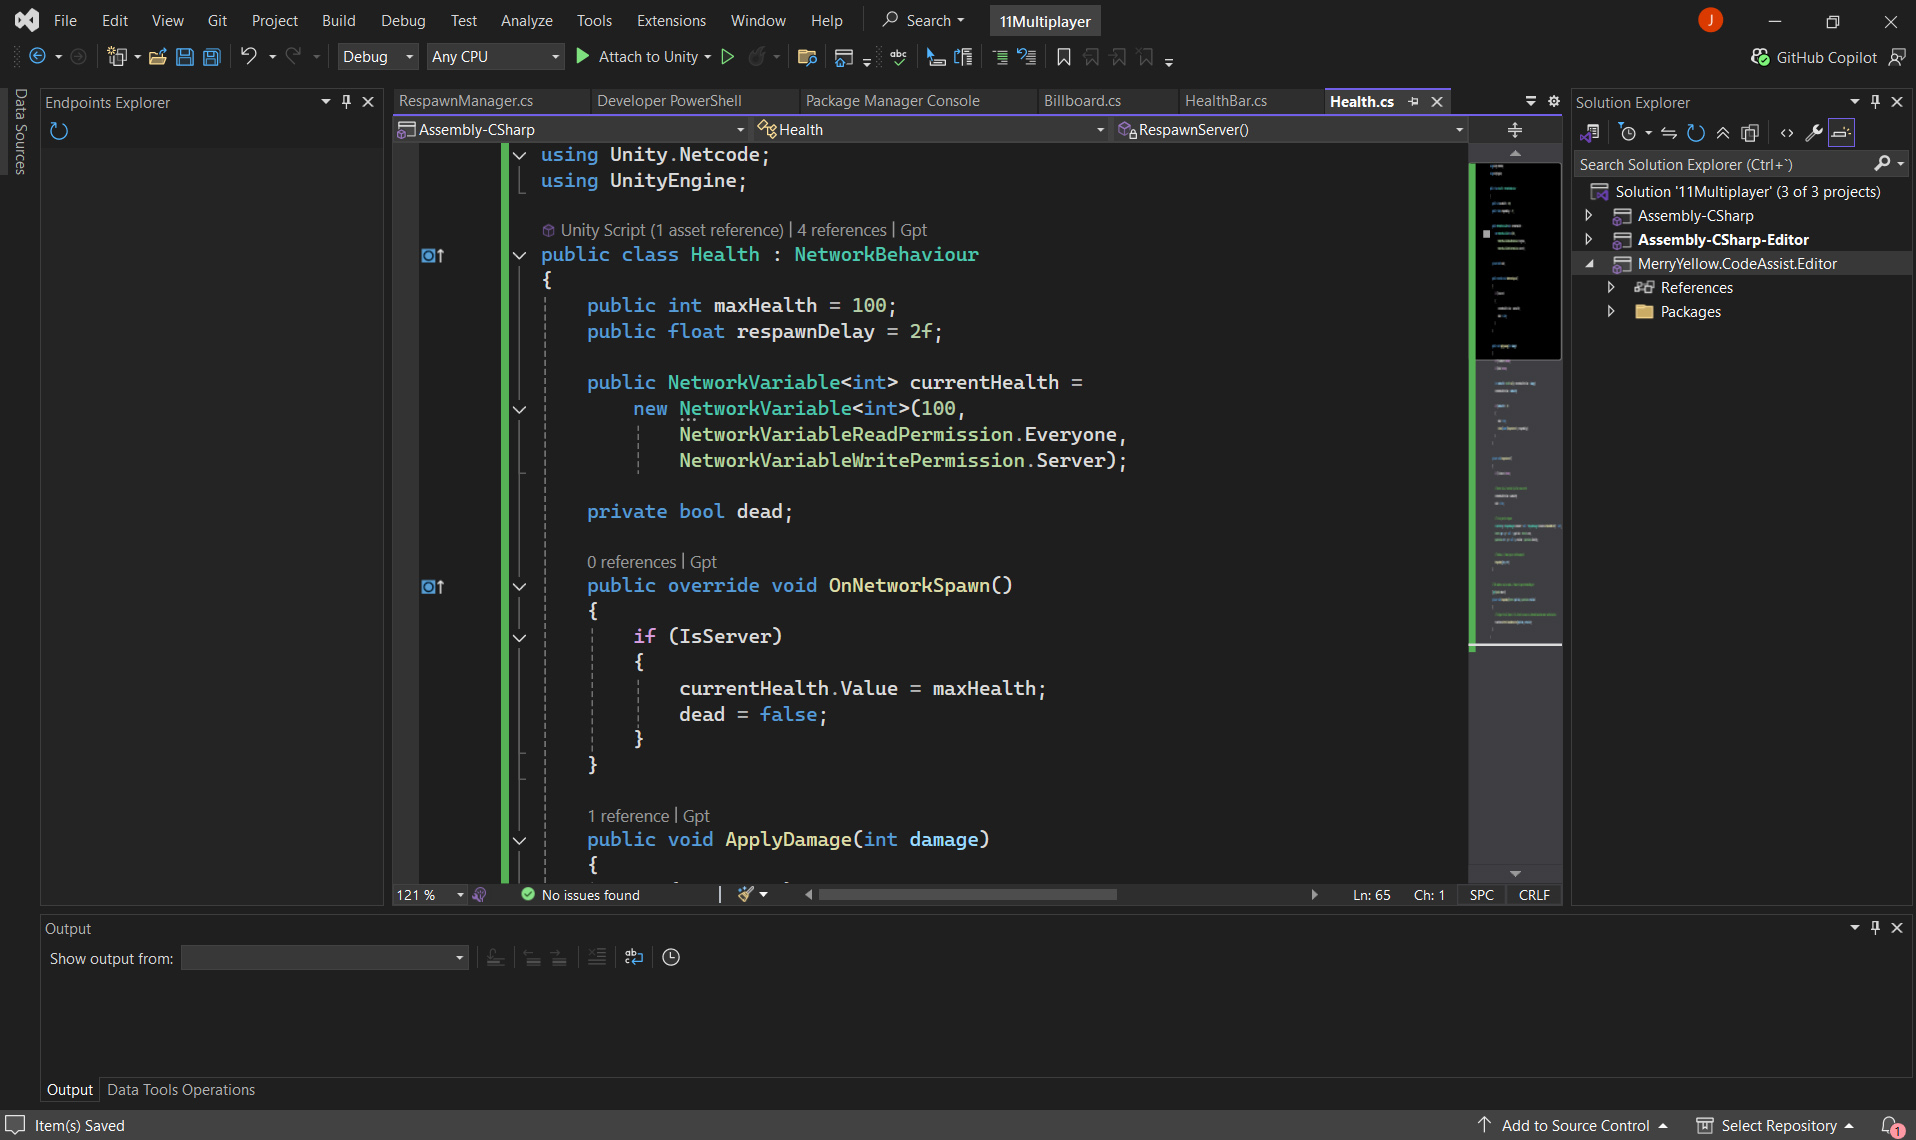Open the Solution Explorer properties wrench
The width and height of the screenshot is (1916, 1140).
click(x=1813, y=133)
